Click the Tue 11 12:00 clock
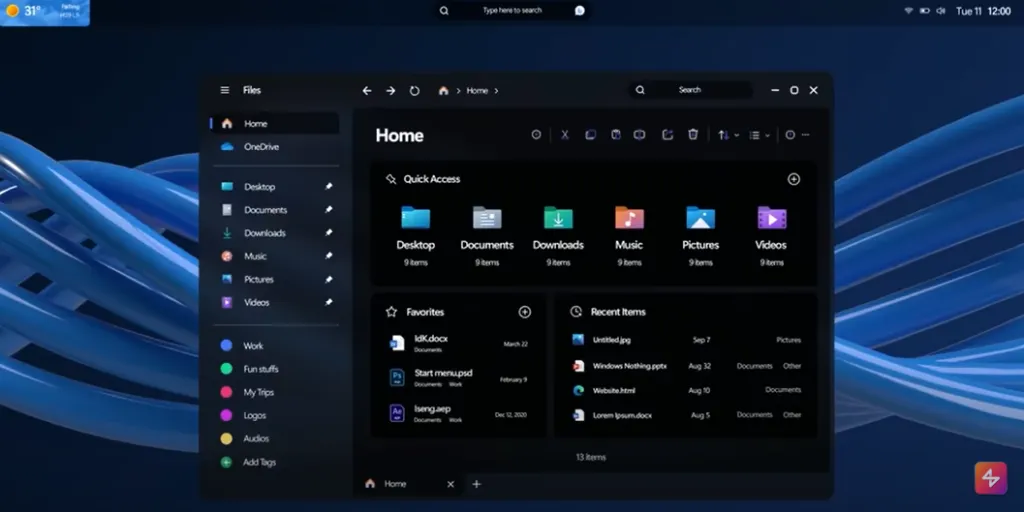 (x=983, y=11)
